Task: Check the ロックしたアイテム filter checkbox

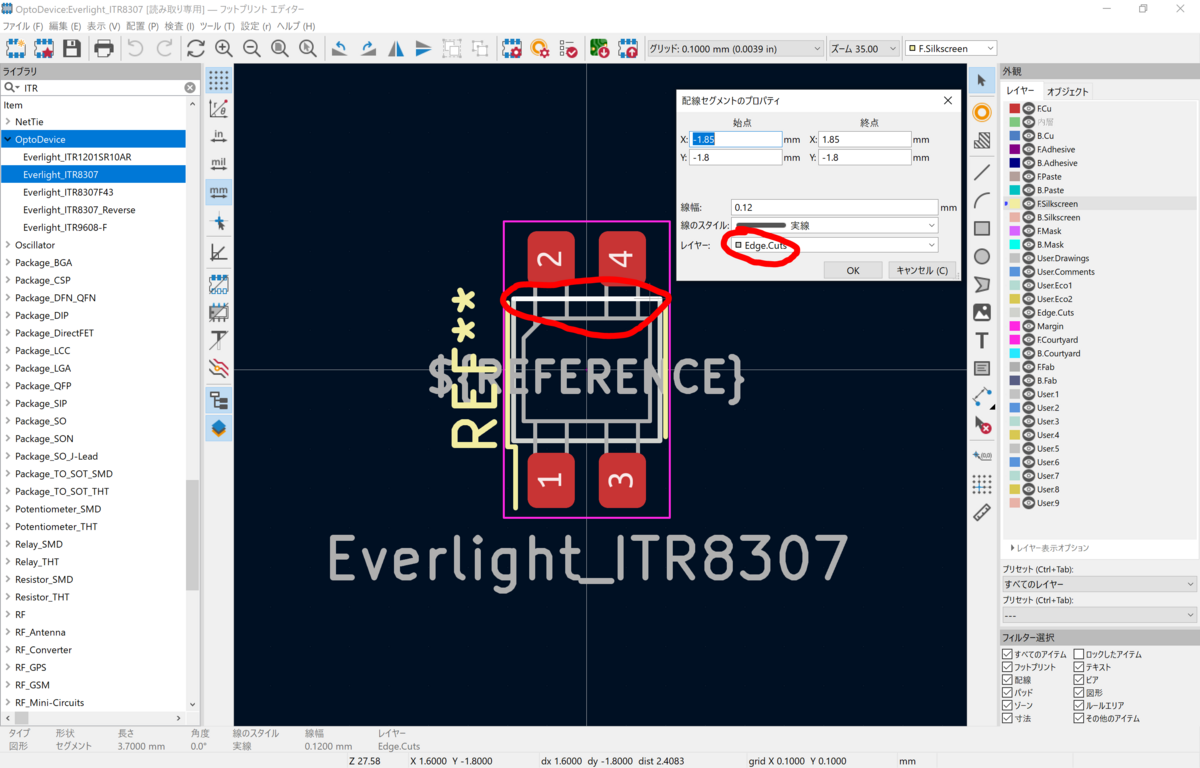Action: click(1079, 654)
